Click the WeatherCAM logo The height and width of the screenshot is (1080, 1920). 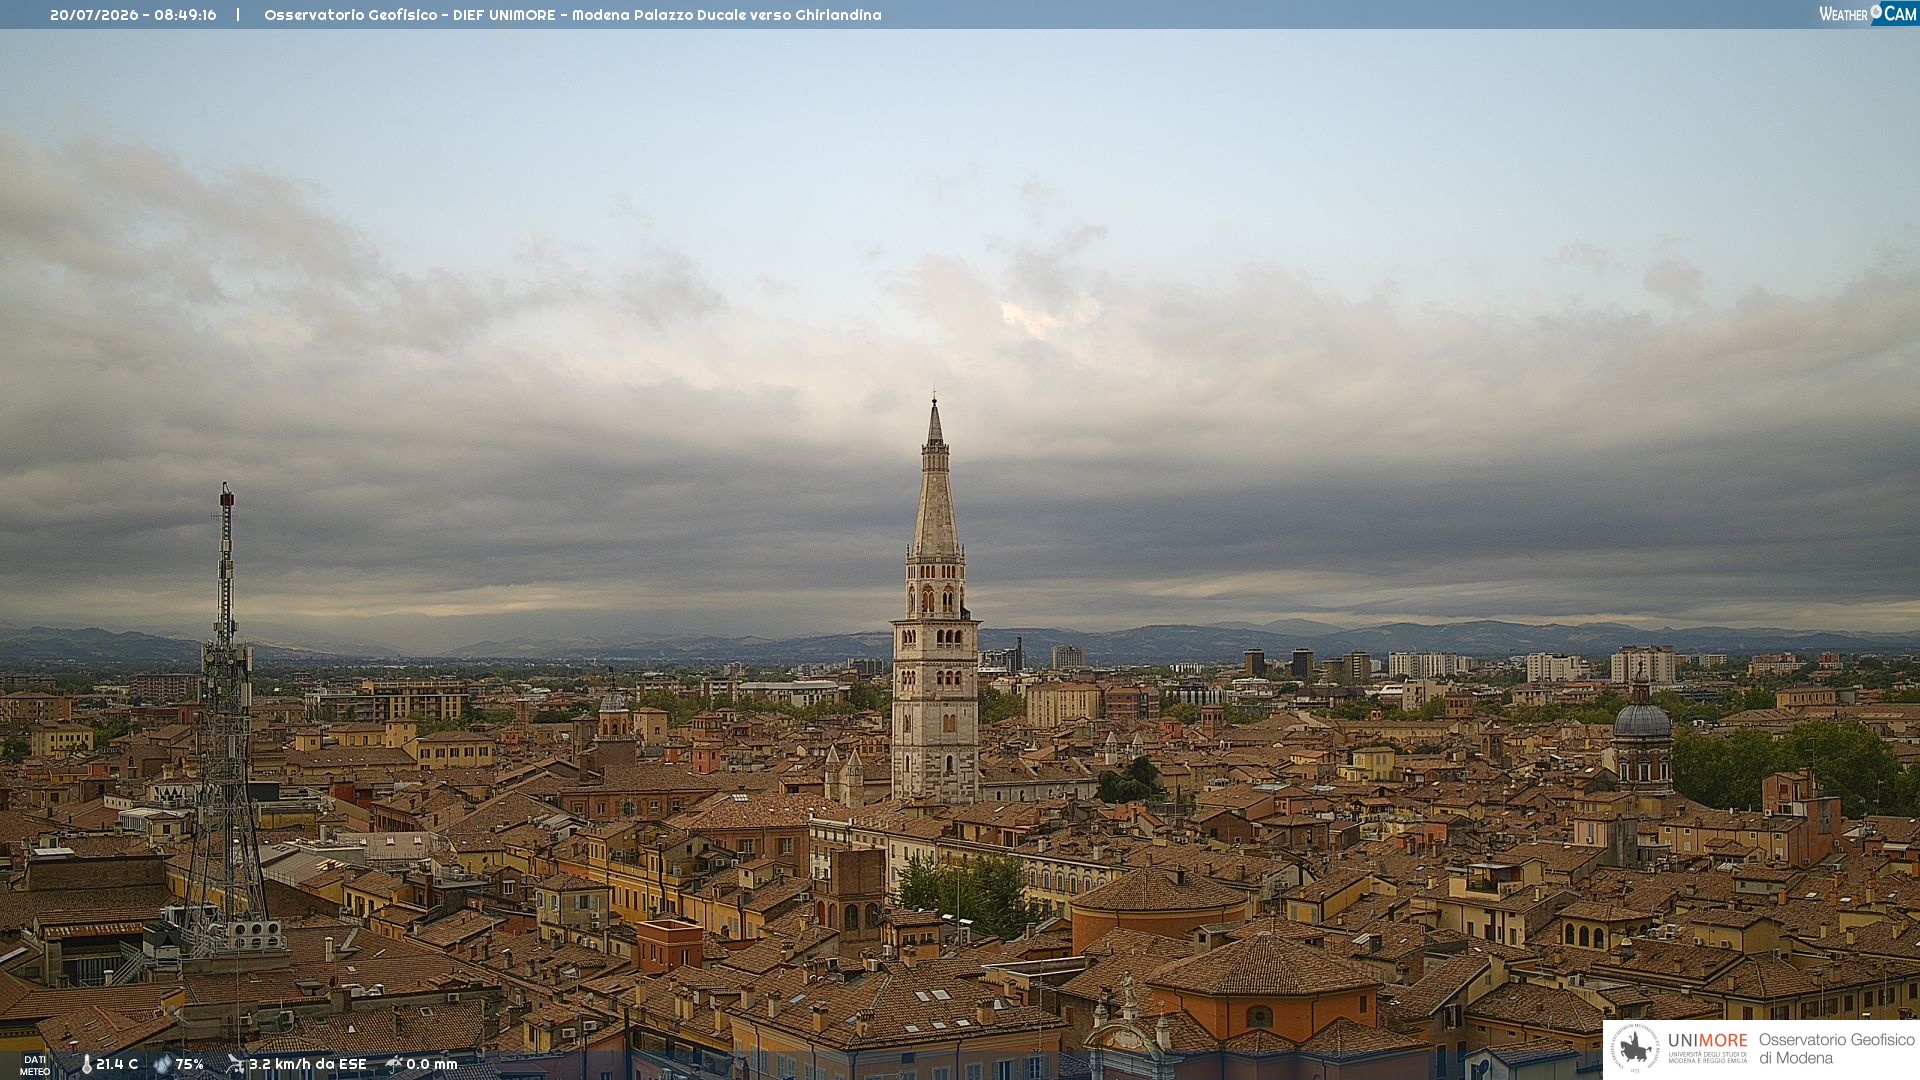click(x=1868, y=14)
